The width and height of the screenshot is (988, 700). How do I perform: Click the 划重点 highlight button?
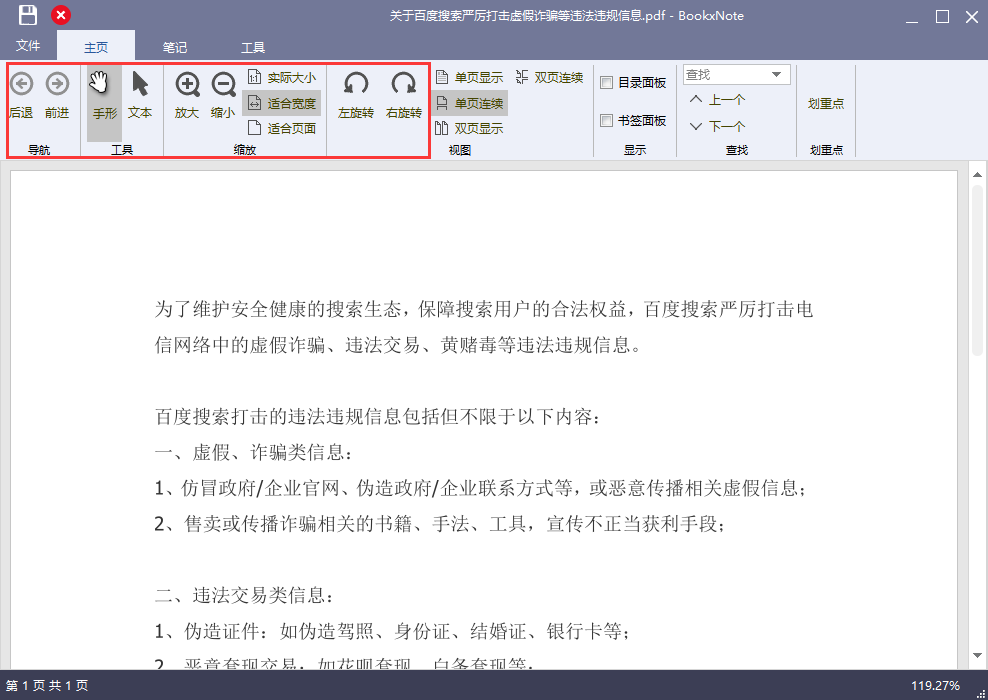(x=826, y=104)
